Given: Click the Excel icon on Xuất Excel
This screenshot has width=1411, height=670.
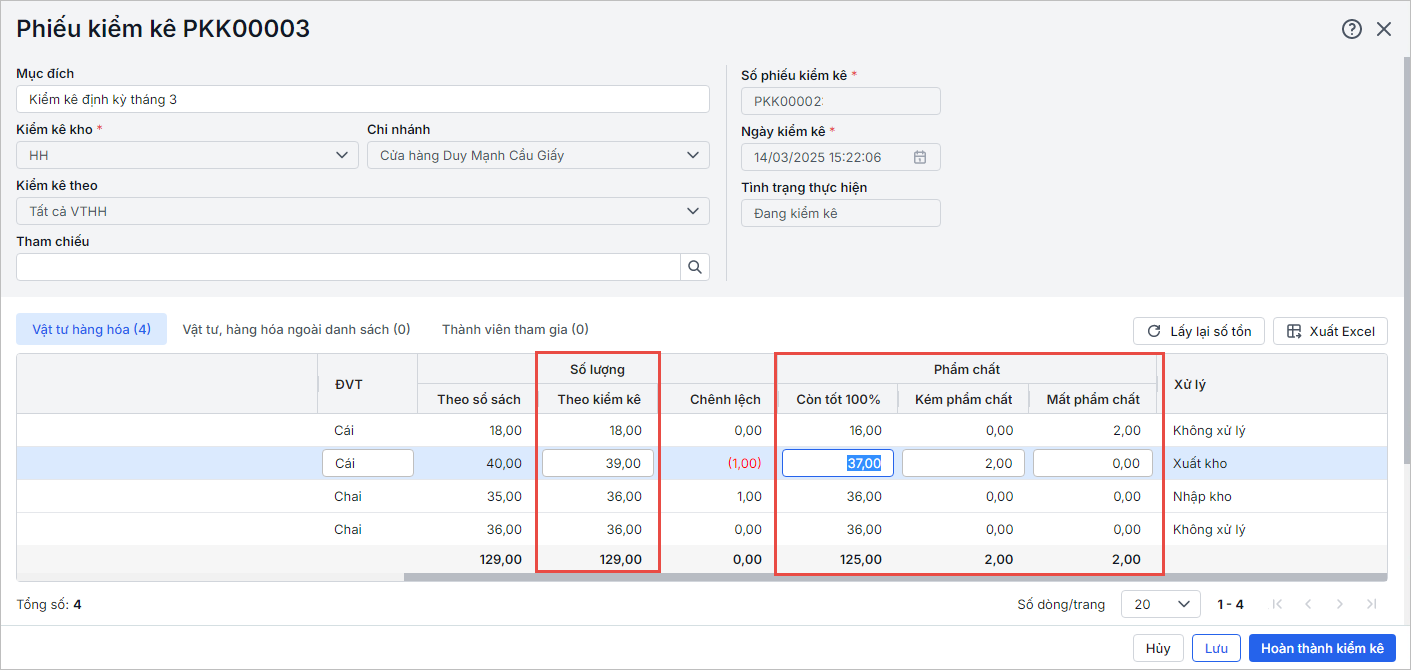Looking at the screenshot, I should [x=1294, y=331].
